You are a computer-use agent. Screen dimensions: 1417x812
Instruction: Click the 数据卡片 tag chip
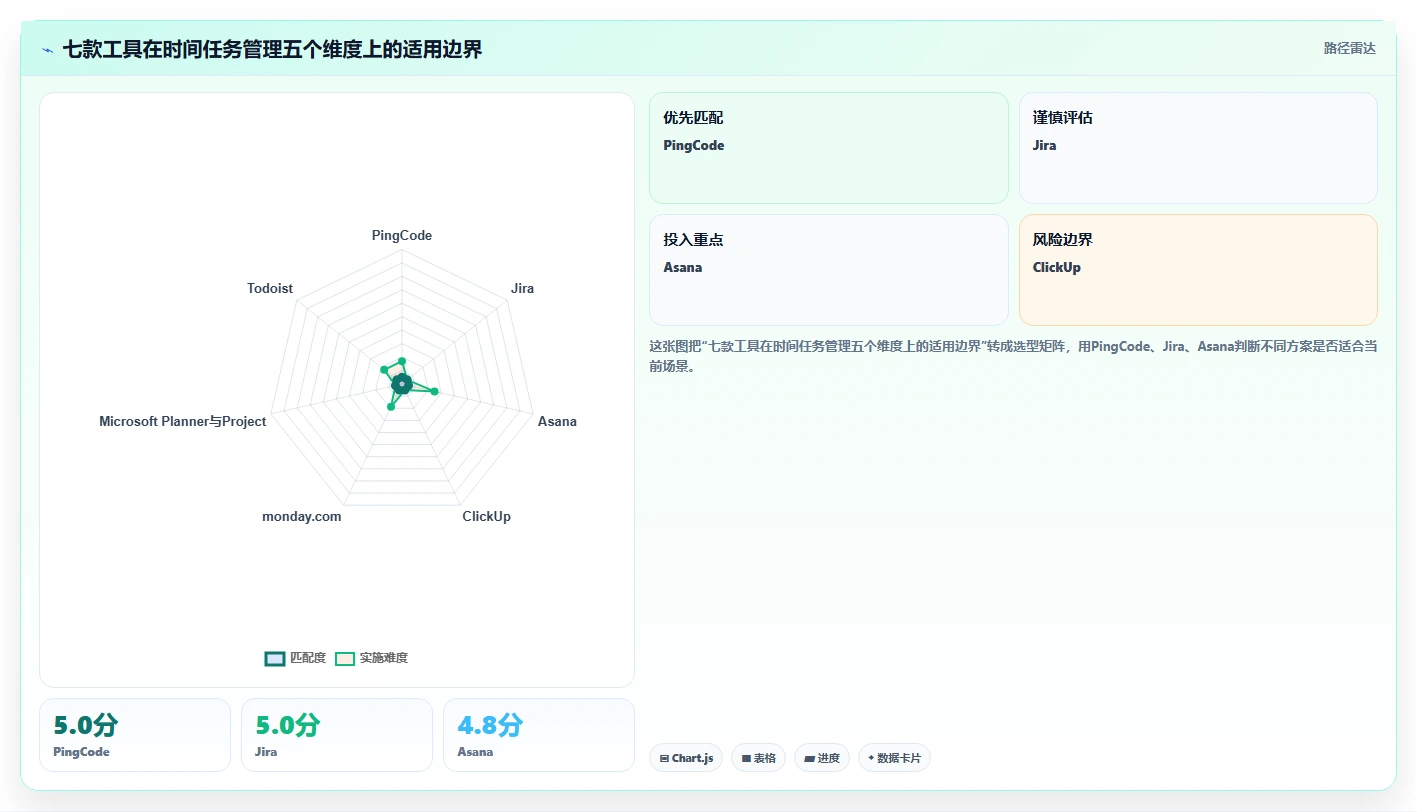(x=894, y=758)
